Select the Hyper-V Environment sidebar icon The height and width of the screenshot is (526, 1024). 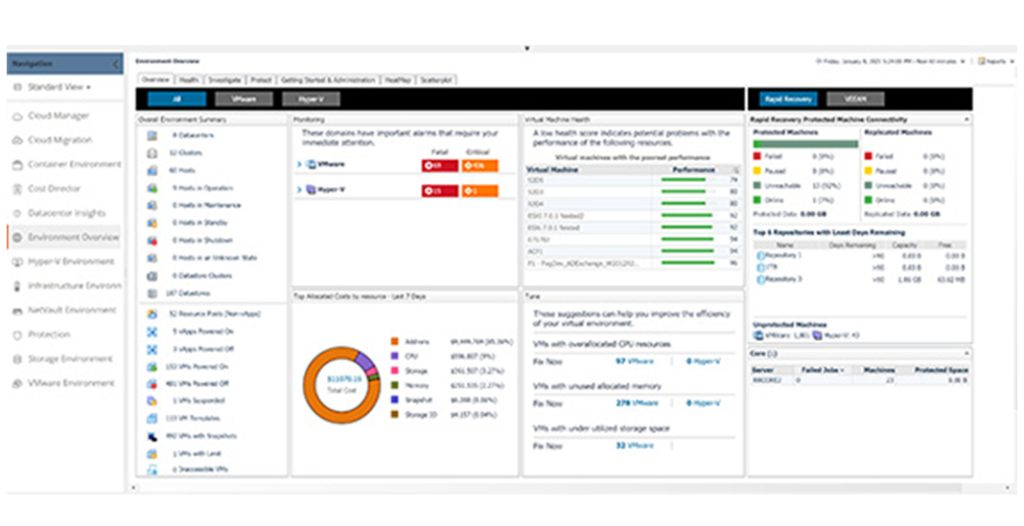pyautogui.click(x=18, y=262)
